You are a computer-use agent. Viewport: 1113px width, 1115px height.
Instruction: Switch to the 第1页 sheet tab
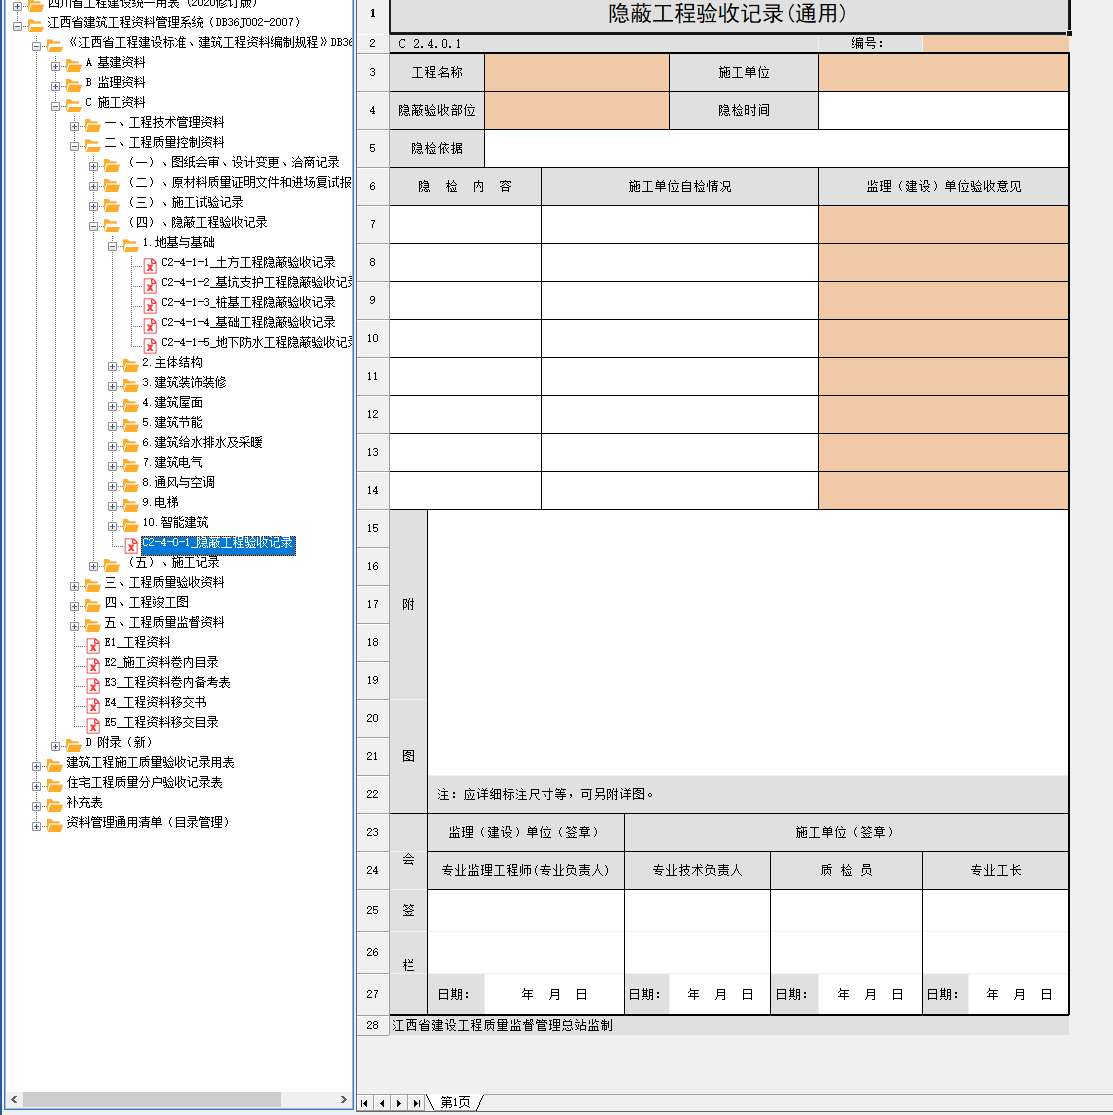click(455, 1102)
